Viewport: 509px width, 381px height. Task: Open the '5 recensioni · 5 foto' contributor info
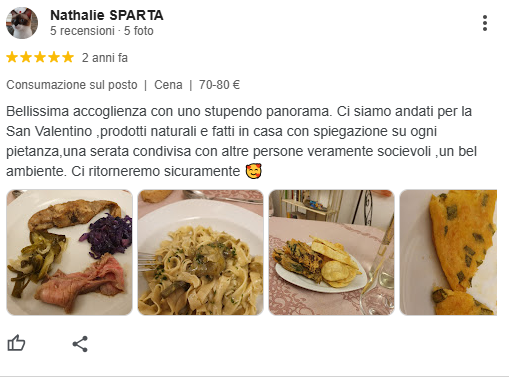coord(102,31)
